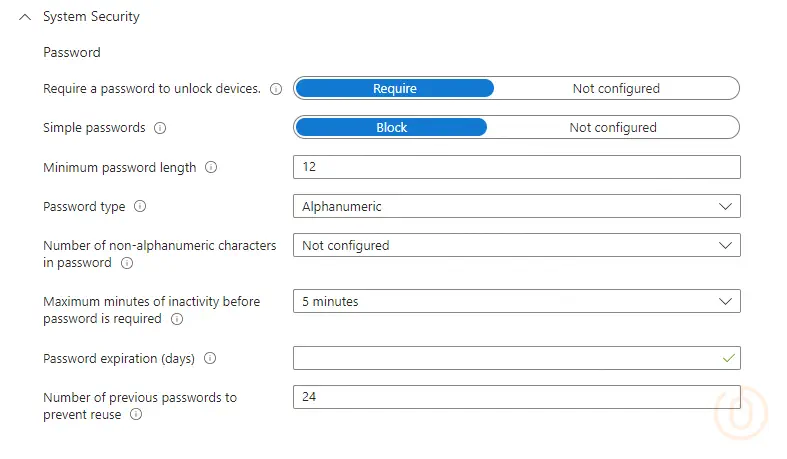Click info icon for maximum inactivity minutes
787x459 pixels.
point(177,320)
